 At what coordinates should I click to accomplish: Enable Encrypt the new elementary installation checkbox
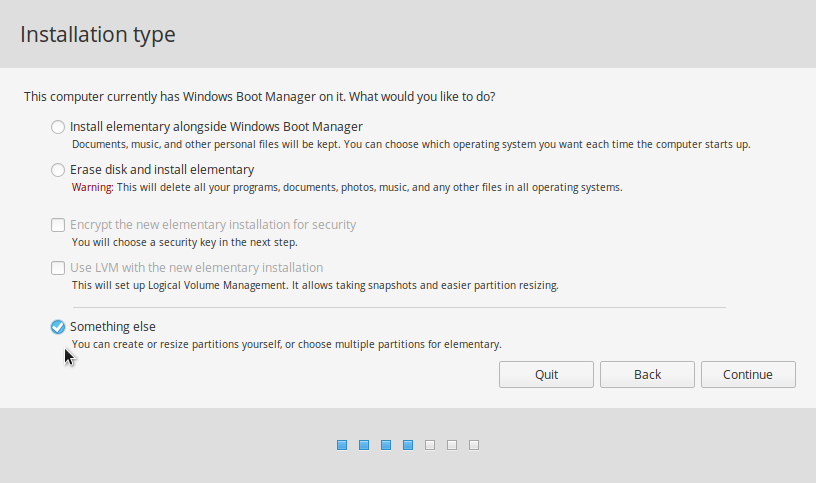pyautogui.click(x=58, y=225)
